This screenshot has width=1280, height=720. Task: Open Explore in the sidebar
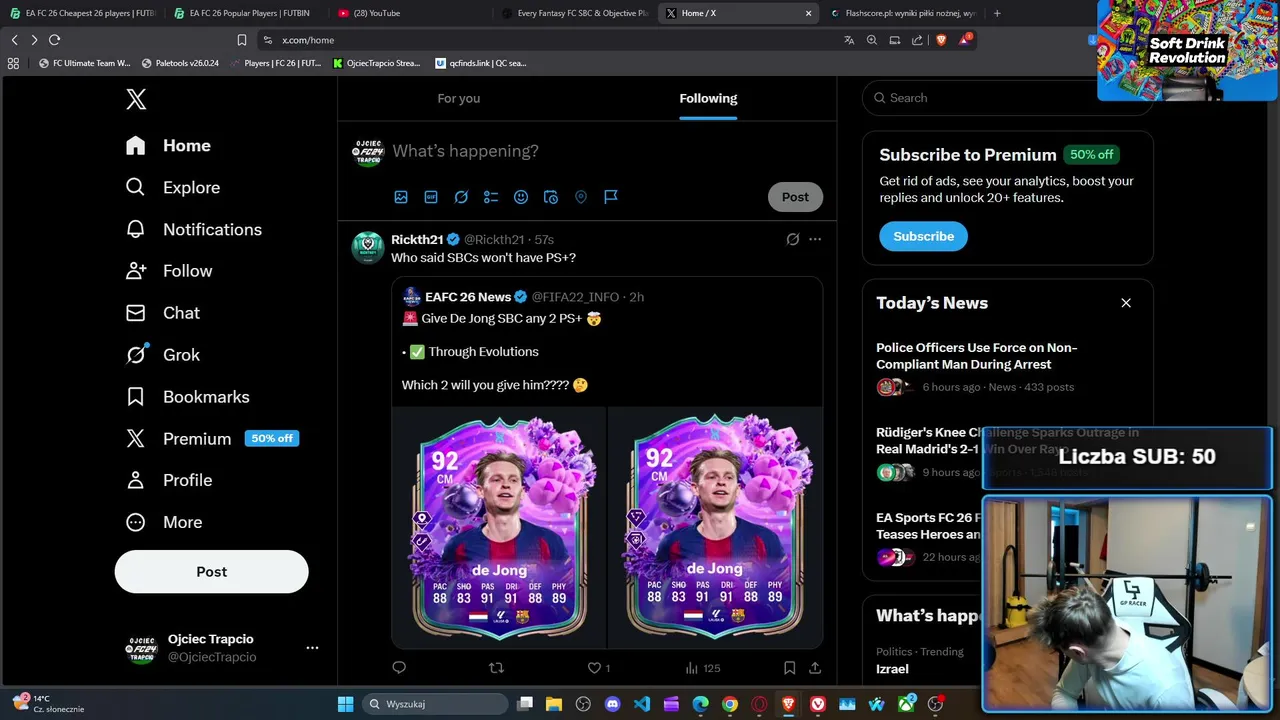pos(172,188)
